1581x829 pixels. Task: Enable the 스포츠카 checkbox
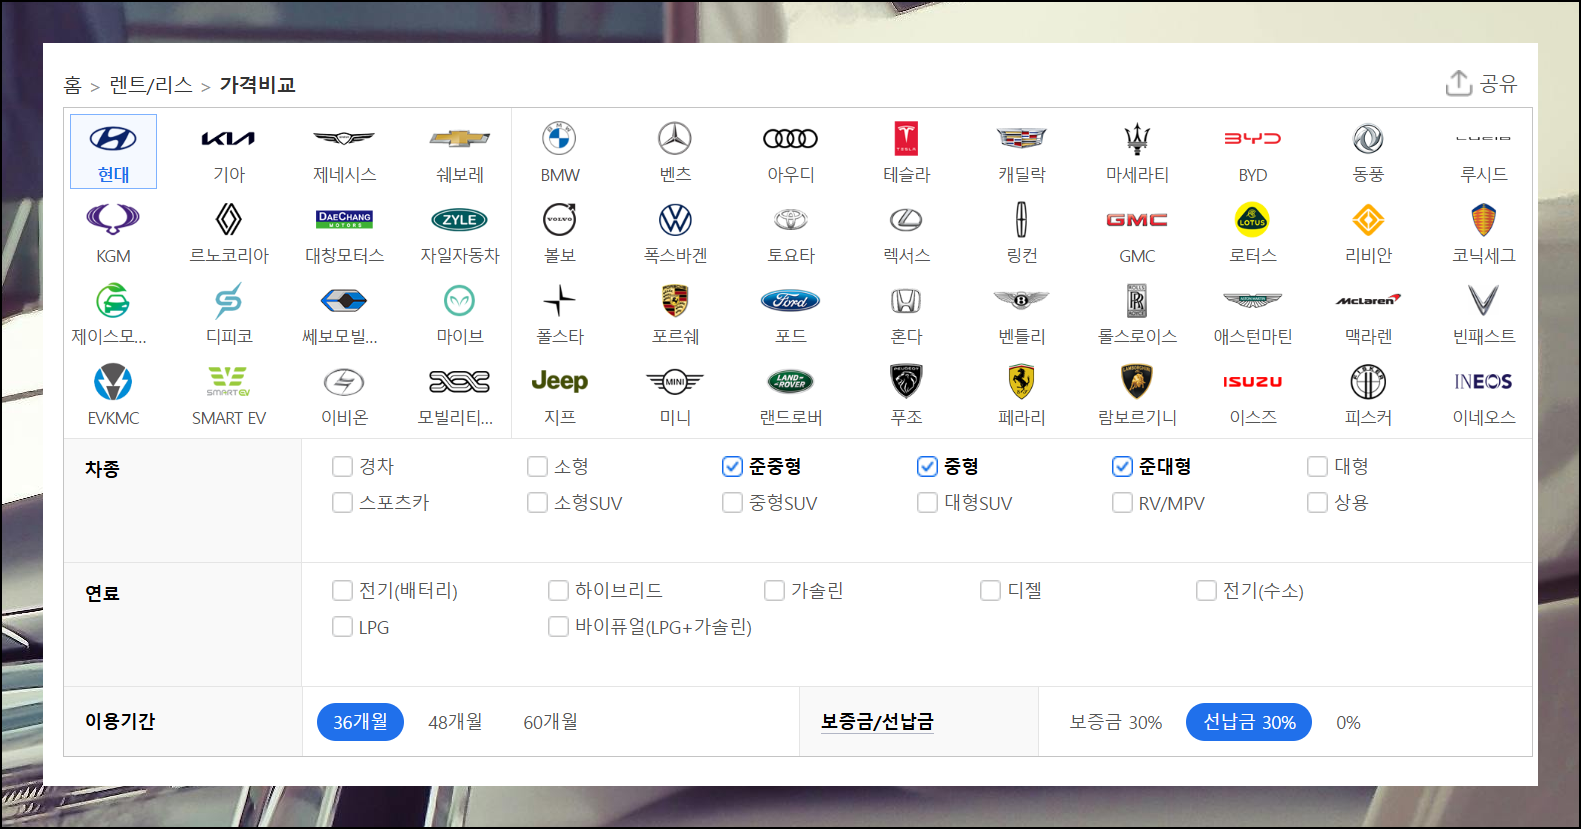(342, 502)
